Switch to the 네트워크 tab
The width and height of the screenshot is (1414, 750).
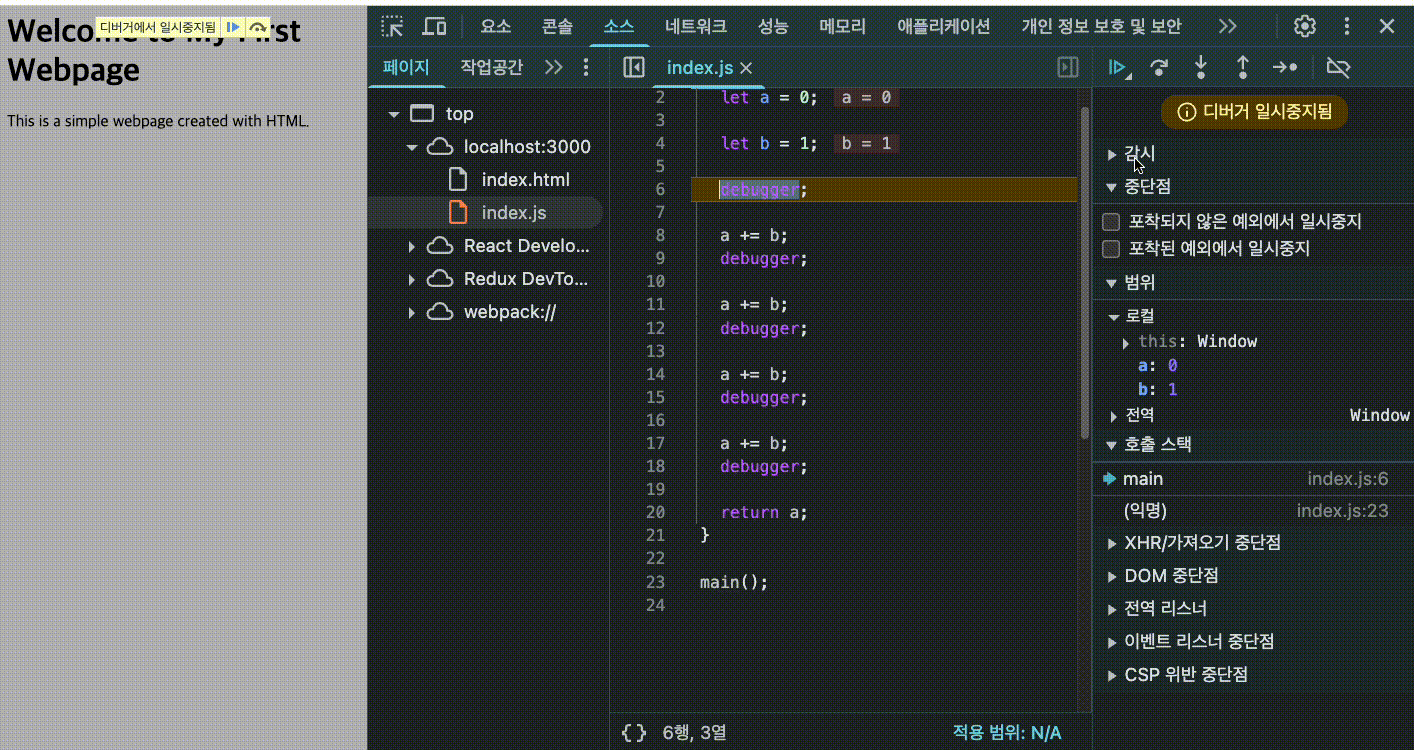click(x=696, y=27)
